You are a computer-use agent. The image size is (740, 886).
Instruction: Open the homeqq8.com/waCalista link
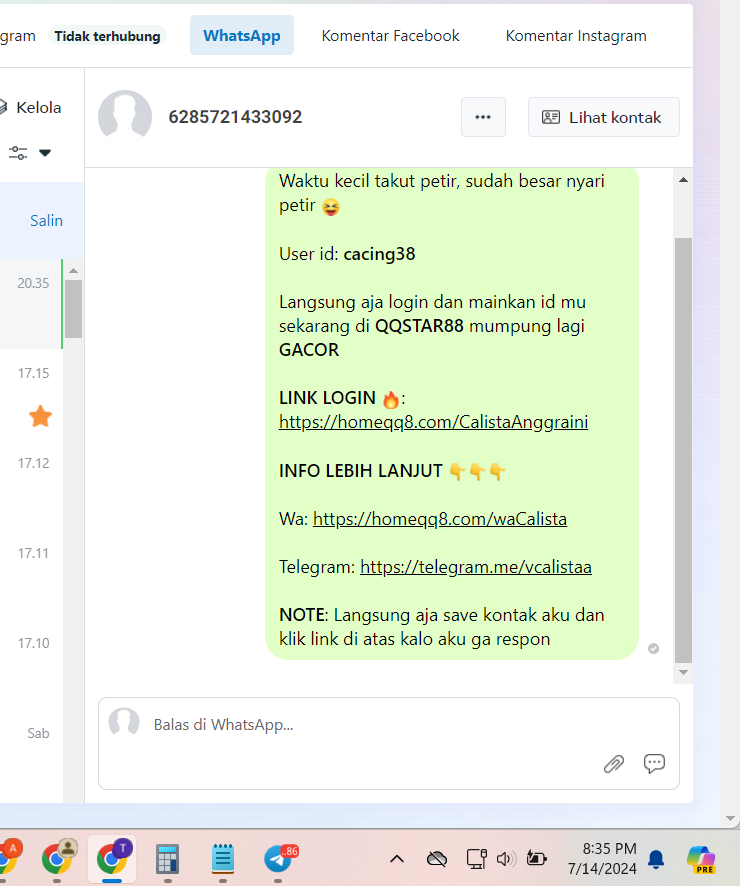[x=439, y=519]
